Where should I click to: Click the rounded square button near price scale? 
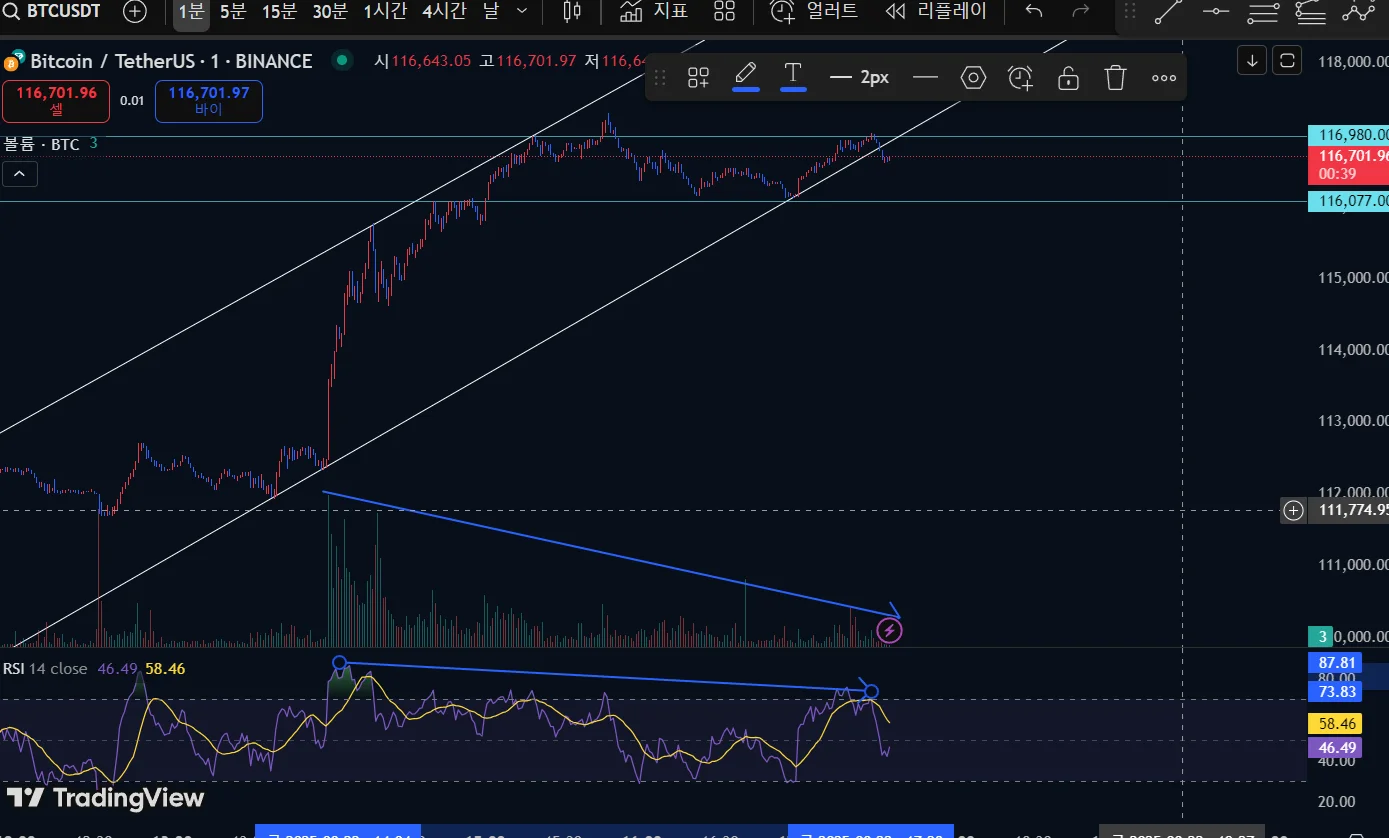pyautogui.click(x=1288, y=60)
